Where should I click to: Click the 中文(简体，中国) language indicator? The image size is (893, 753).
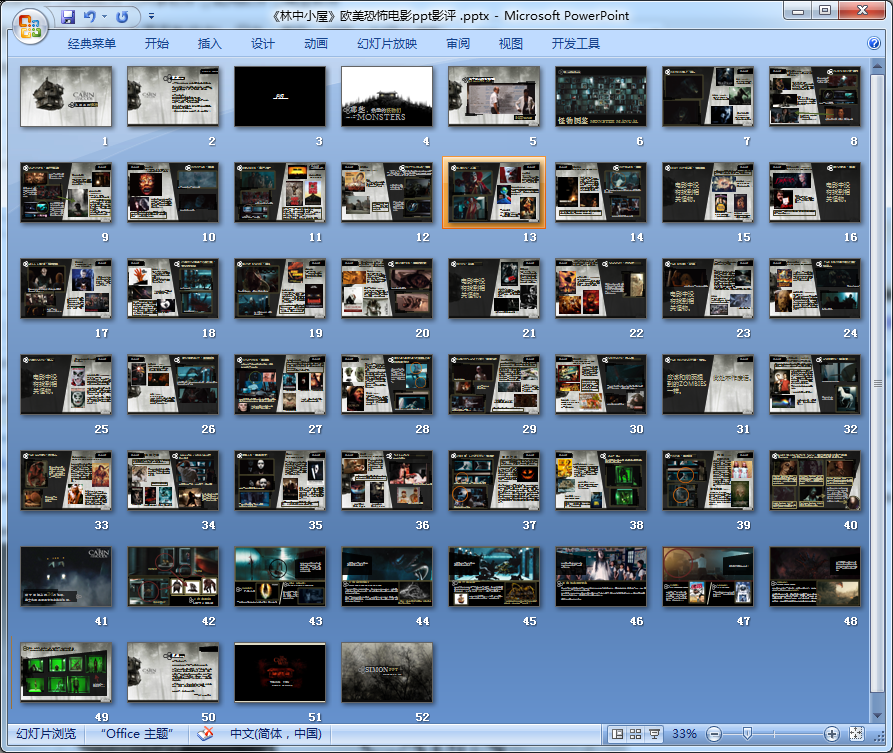pyautogui.click(x=276, y=734)
